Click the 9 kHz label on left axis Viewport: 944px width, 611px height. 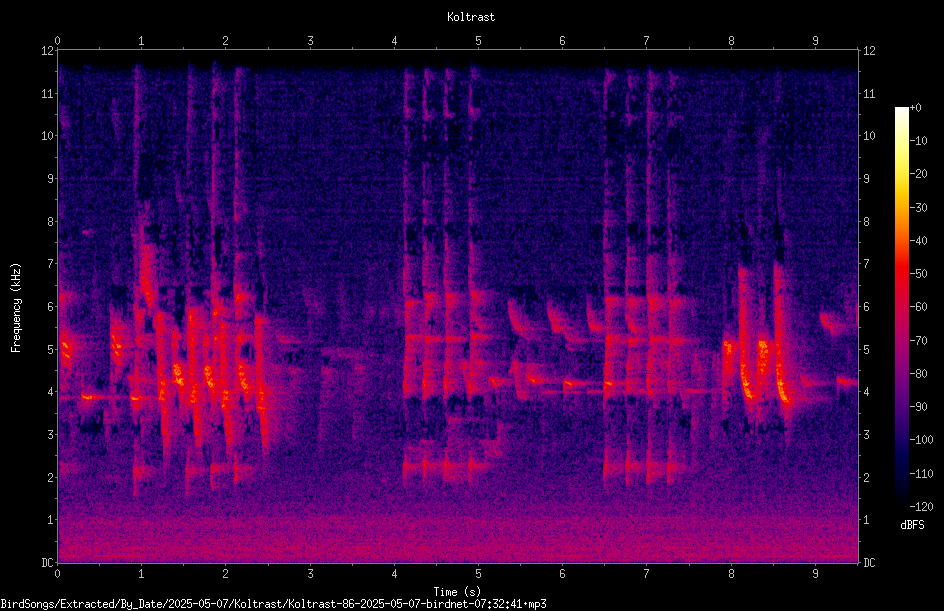[x=51, y=179]
